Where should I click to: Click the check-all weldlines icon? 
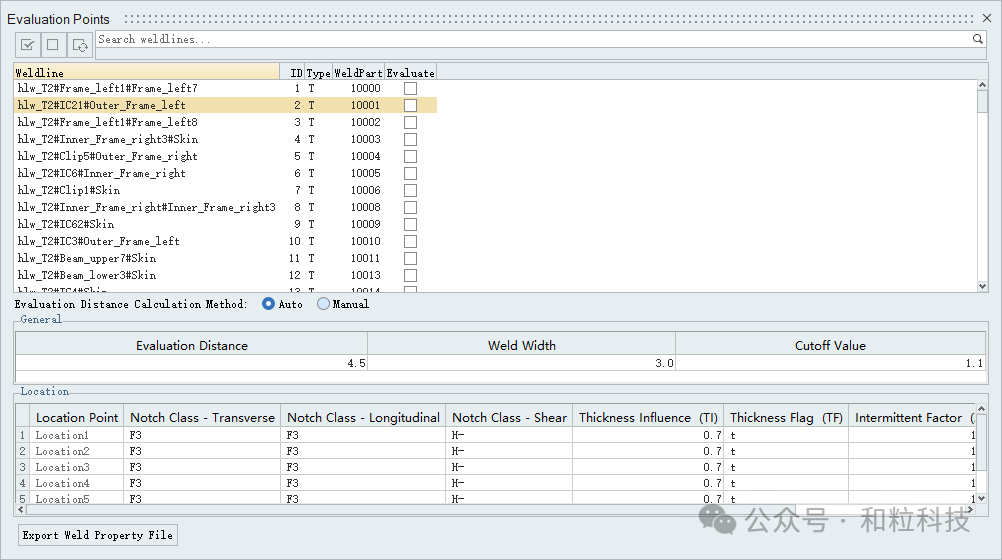point(28,45)
